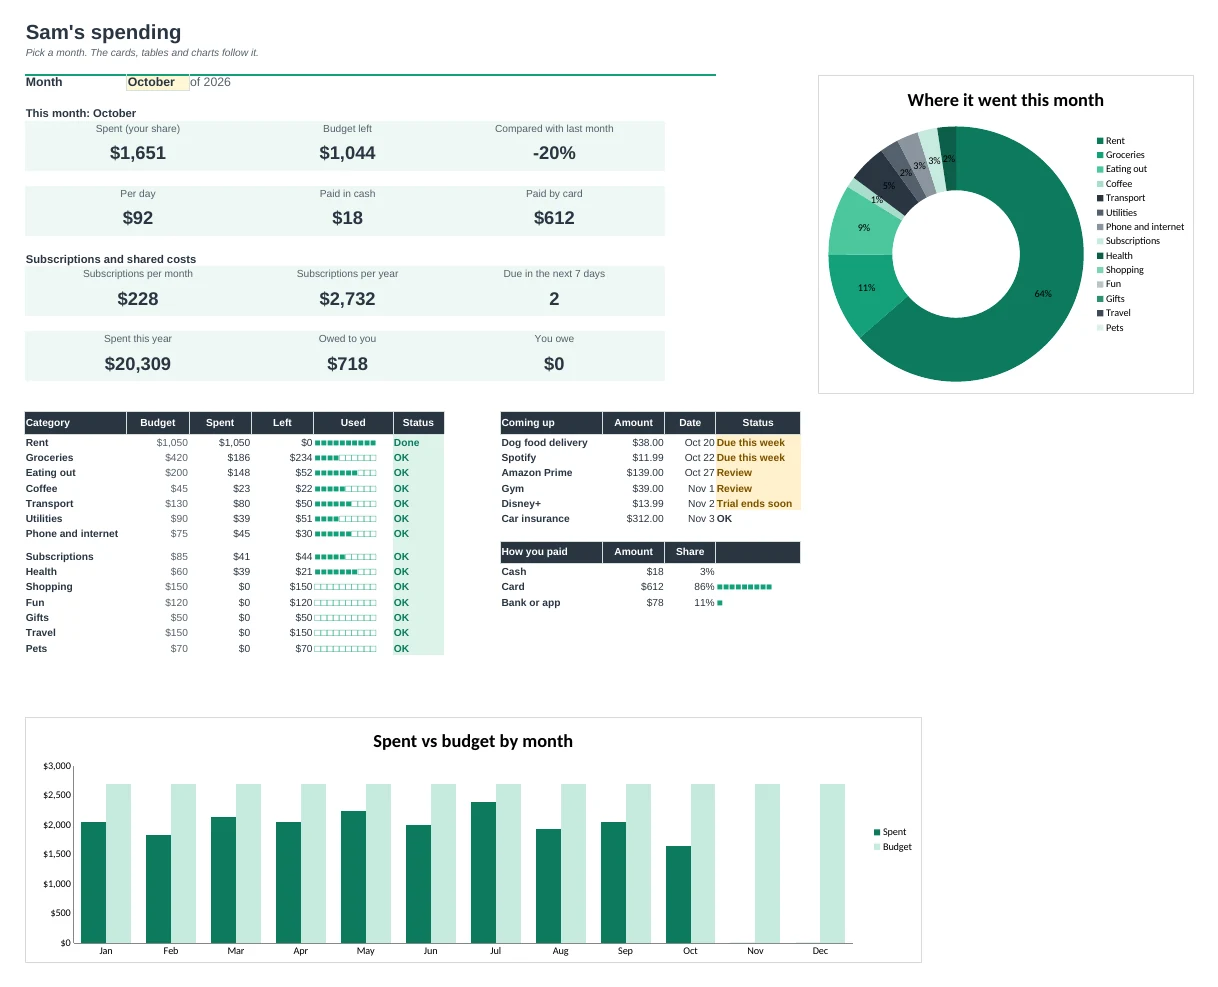Viewport: 1218px width, 987px height.
Task: Select the Dog food delivery row
Action: click(650, 443)
